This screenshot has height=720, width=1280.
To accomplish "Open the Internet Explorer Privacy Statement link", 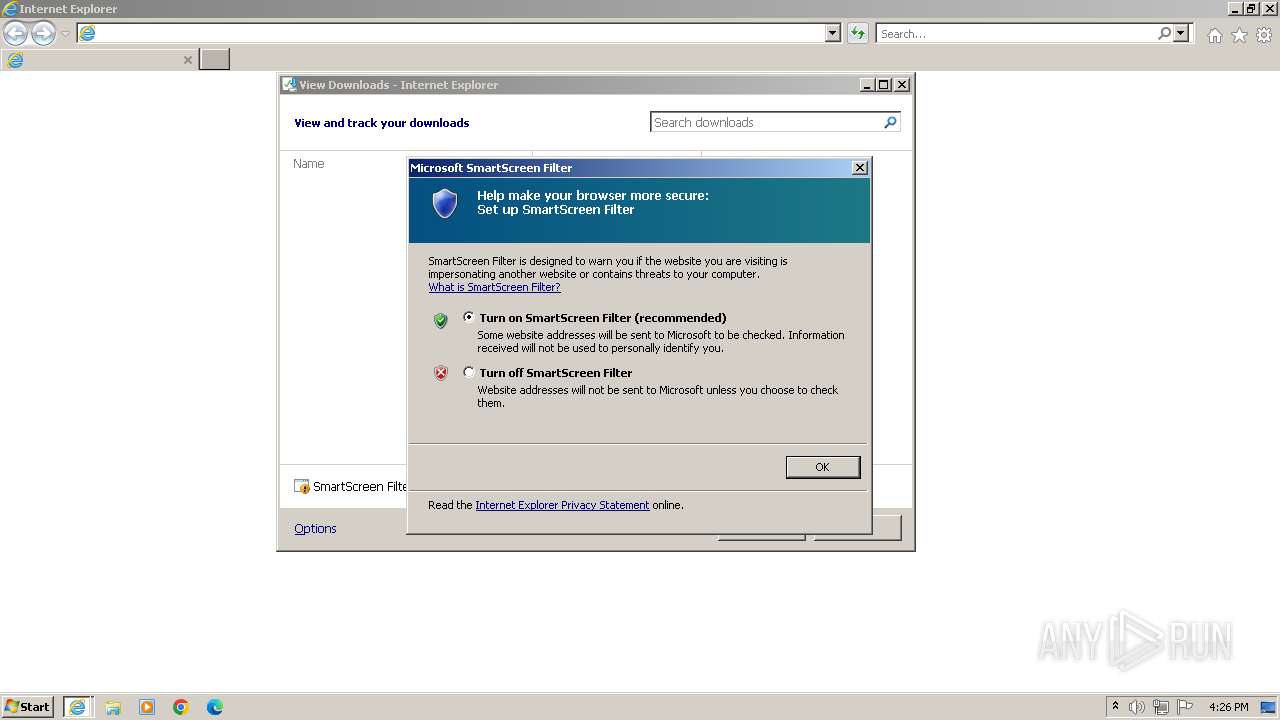I will pos(562,505).
